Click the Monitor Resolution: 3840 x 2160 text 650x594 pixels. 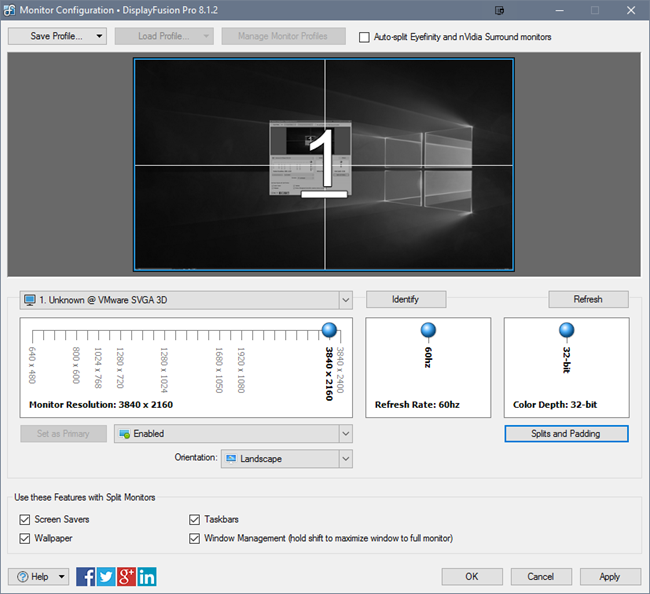pyautogui.click(x=101, y=405)
